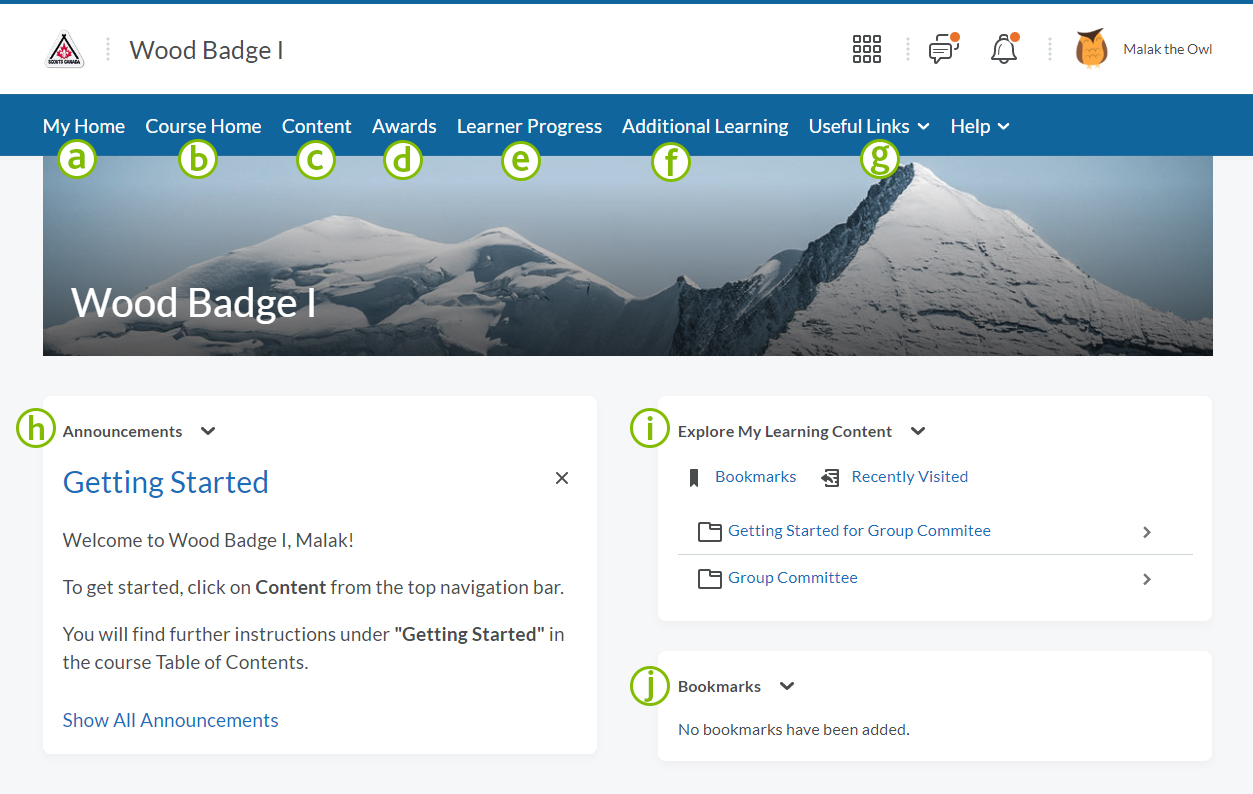The width and height of the screenshot is (1253, 794).
Task: Open Course Home in navbar
Action: pyautogui.click(x=203, y=126)
